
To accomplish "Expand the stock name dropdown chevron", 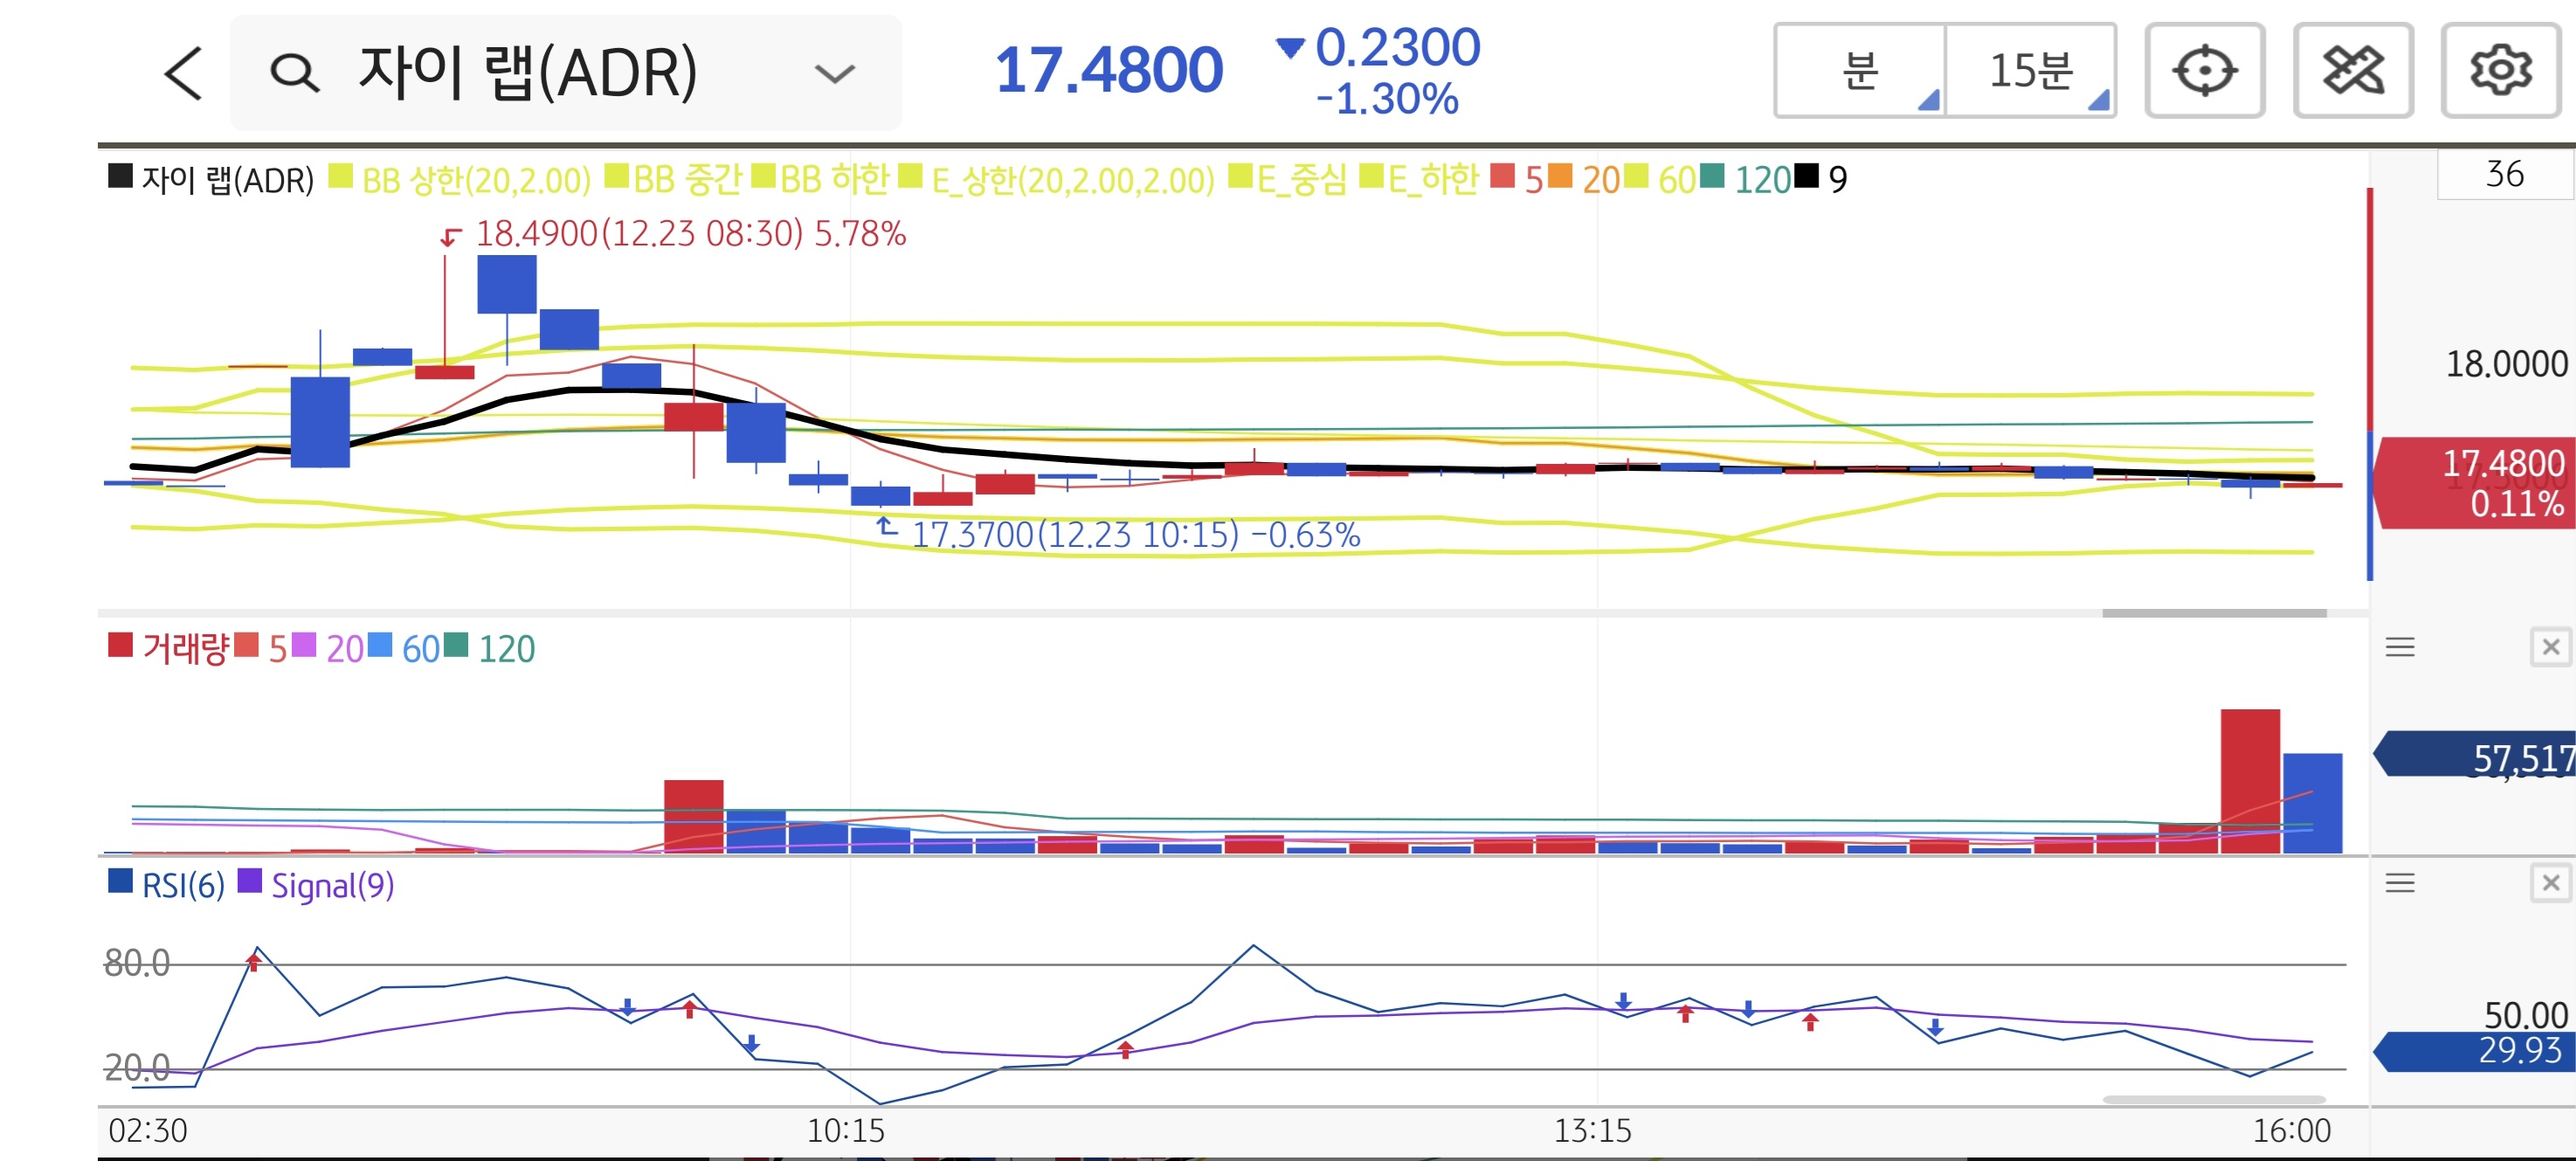I will click(834, 73).
